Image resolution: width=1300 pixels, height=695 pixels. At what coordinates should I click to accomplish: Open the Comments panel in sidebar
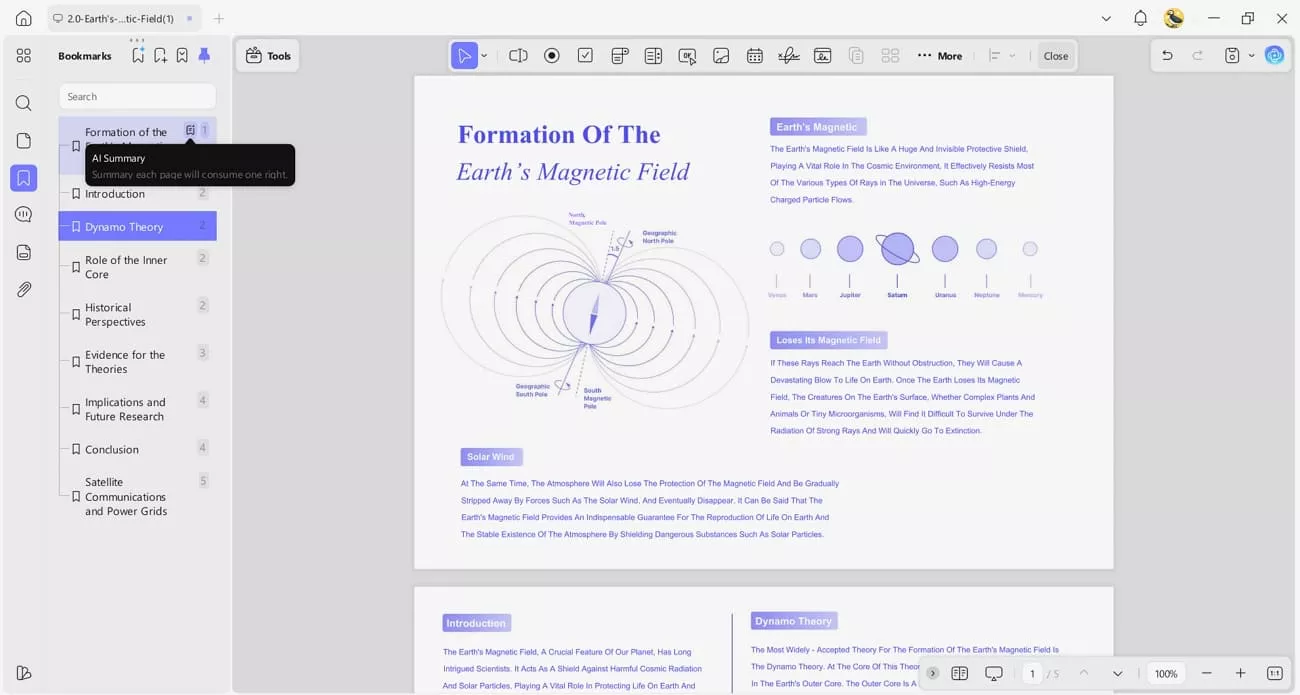[23, 213]
